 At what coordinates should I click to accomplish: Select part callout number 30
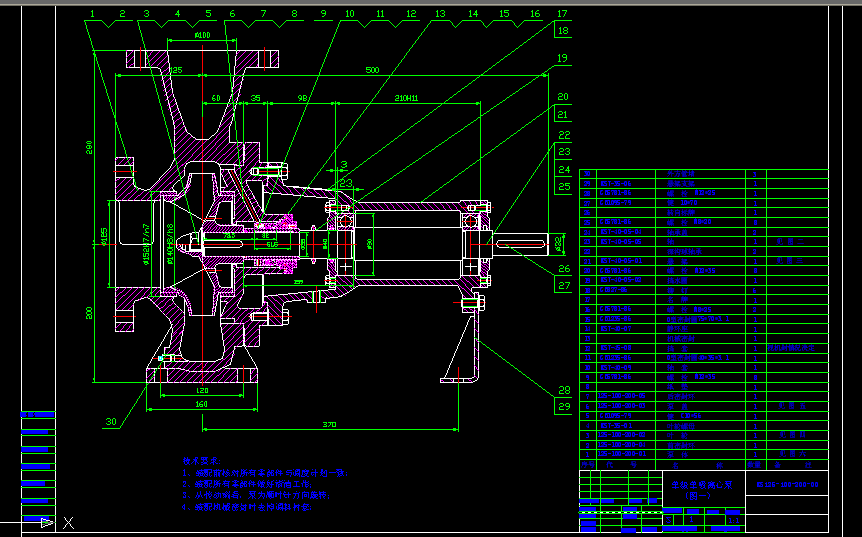[x=111, y=421]
